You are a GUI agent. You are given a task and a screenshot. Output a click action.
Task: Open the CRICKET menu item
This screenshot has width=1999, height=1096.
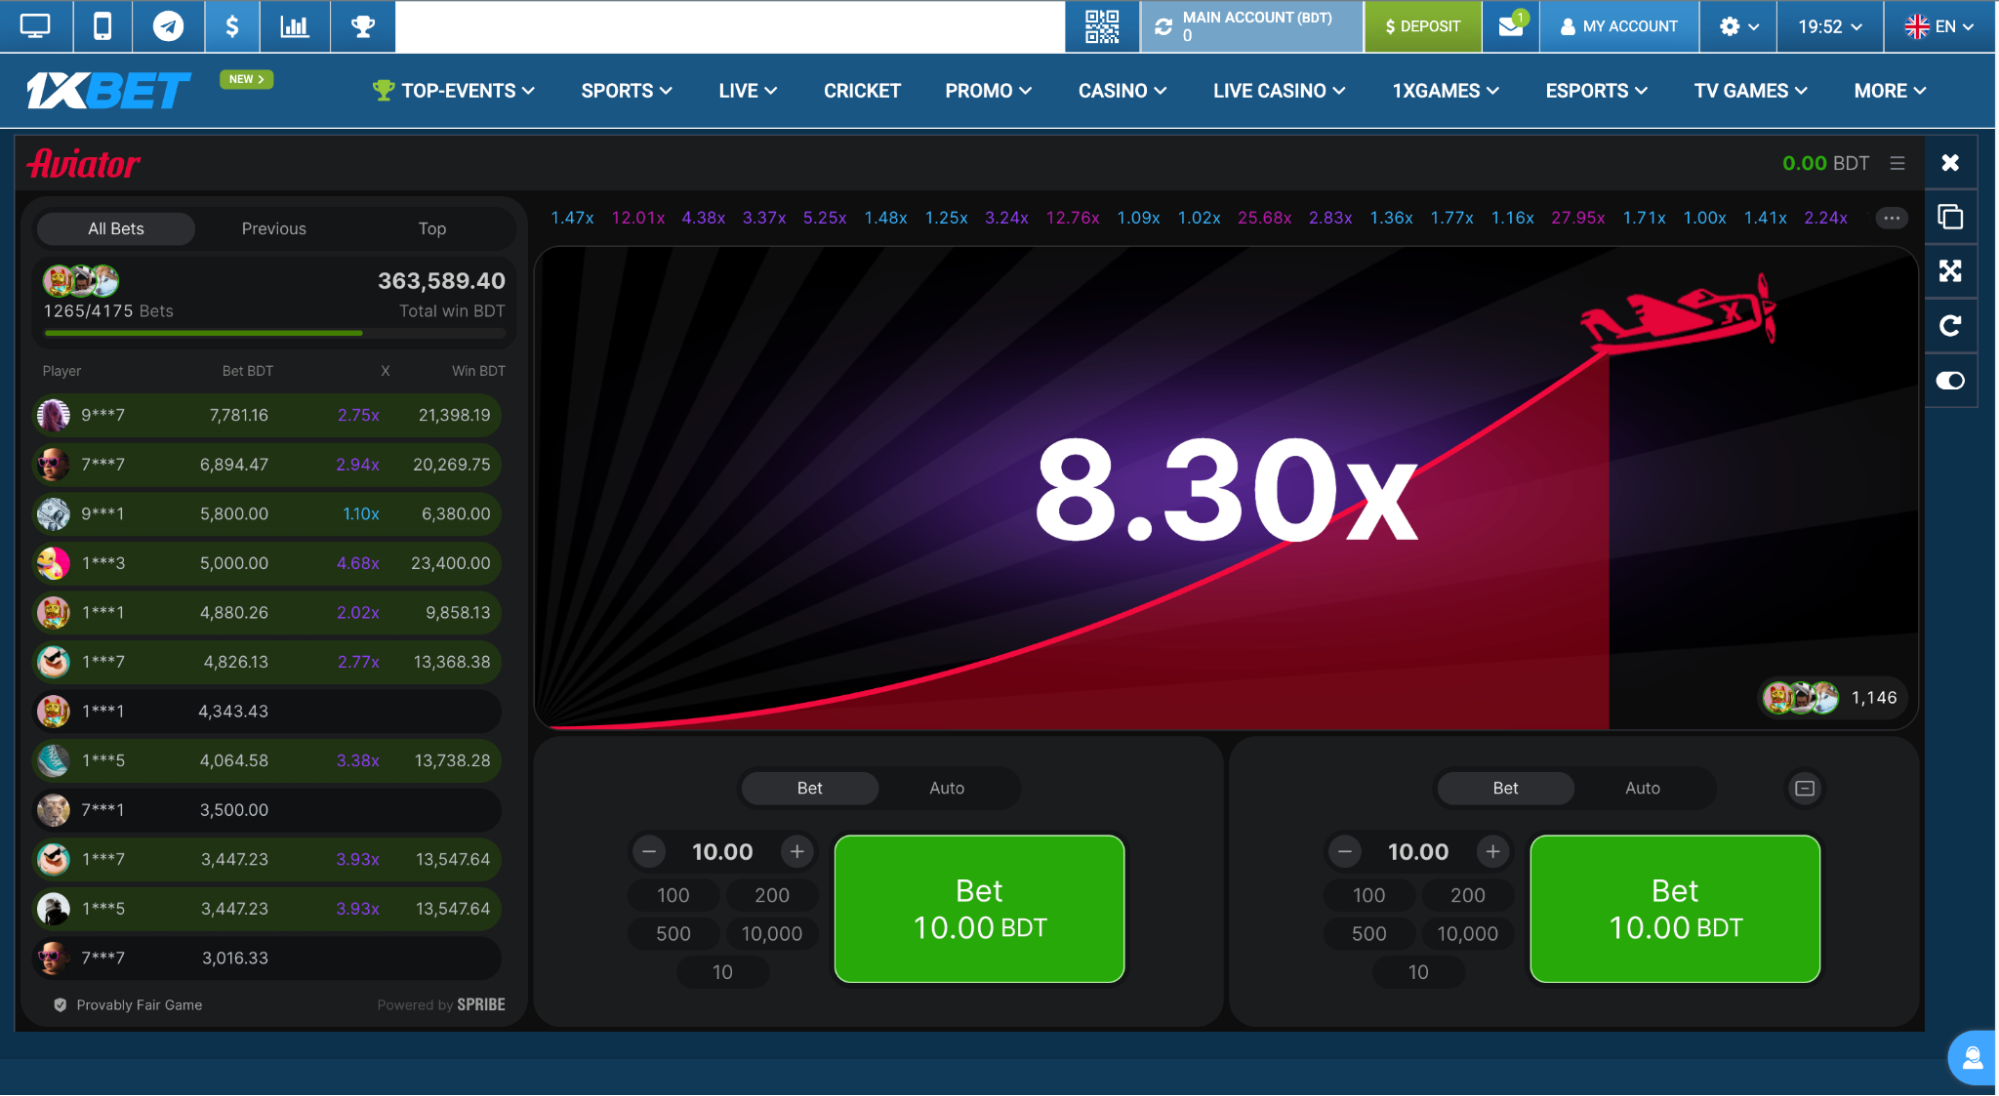(861, 90)
